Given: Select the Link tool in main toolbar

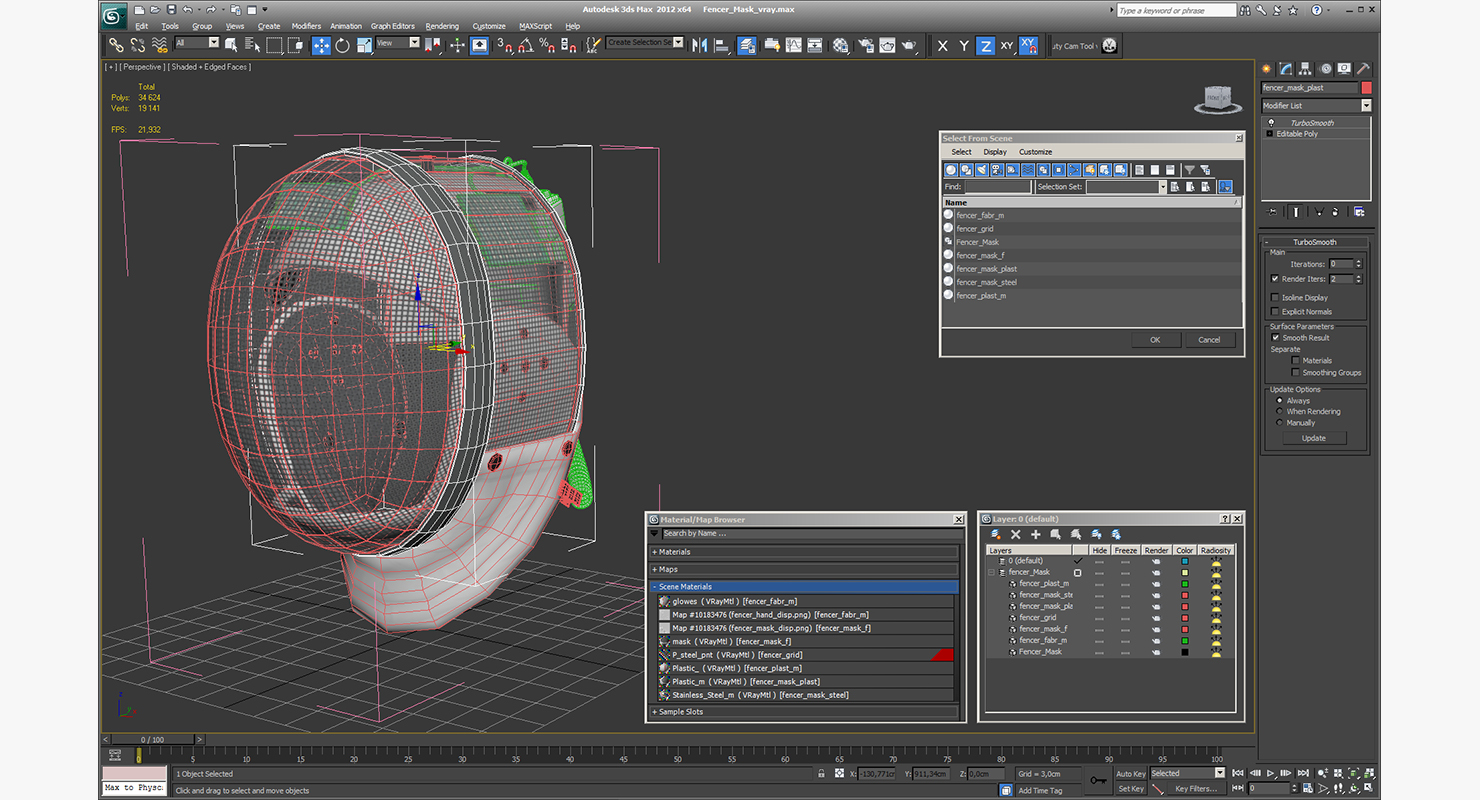Looking at the screenshot, I should [x=116, y=45].
